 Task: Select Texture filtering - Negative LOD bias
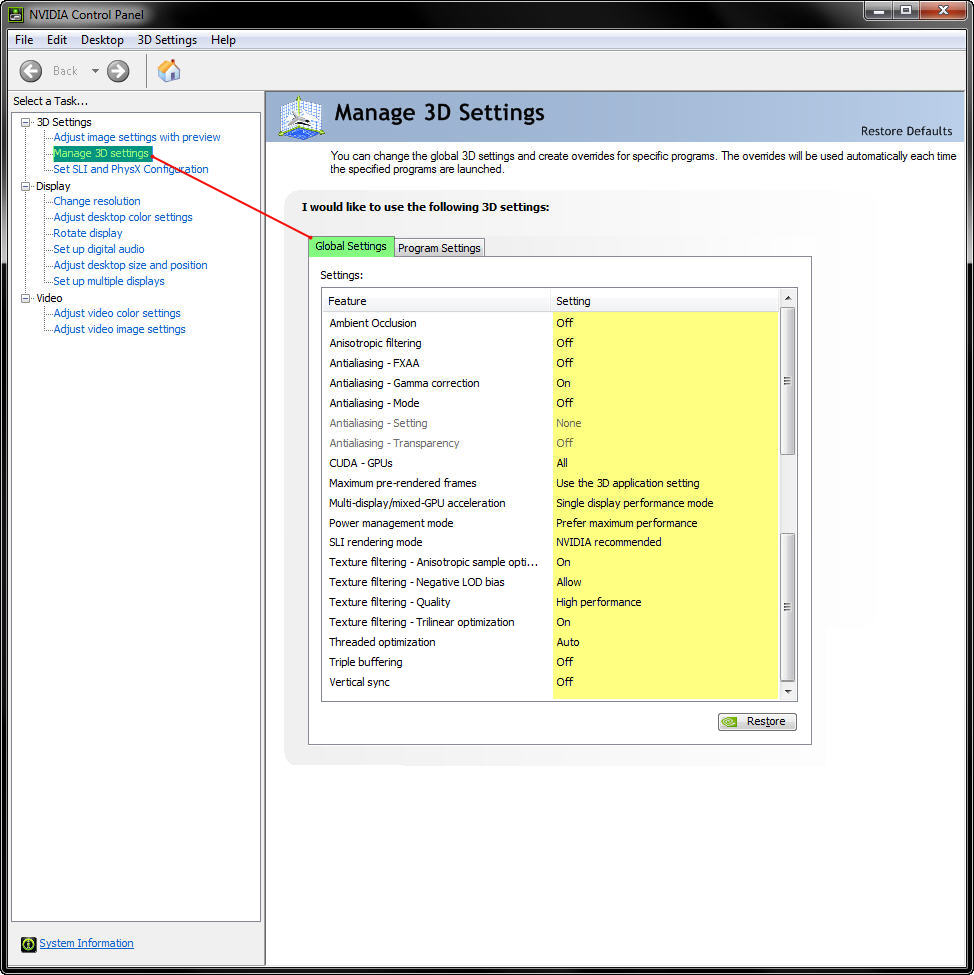(550, 581)
